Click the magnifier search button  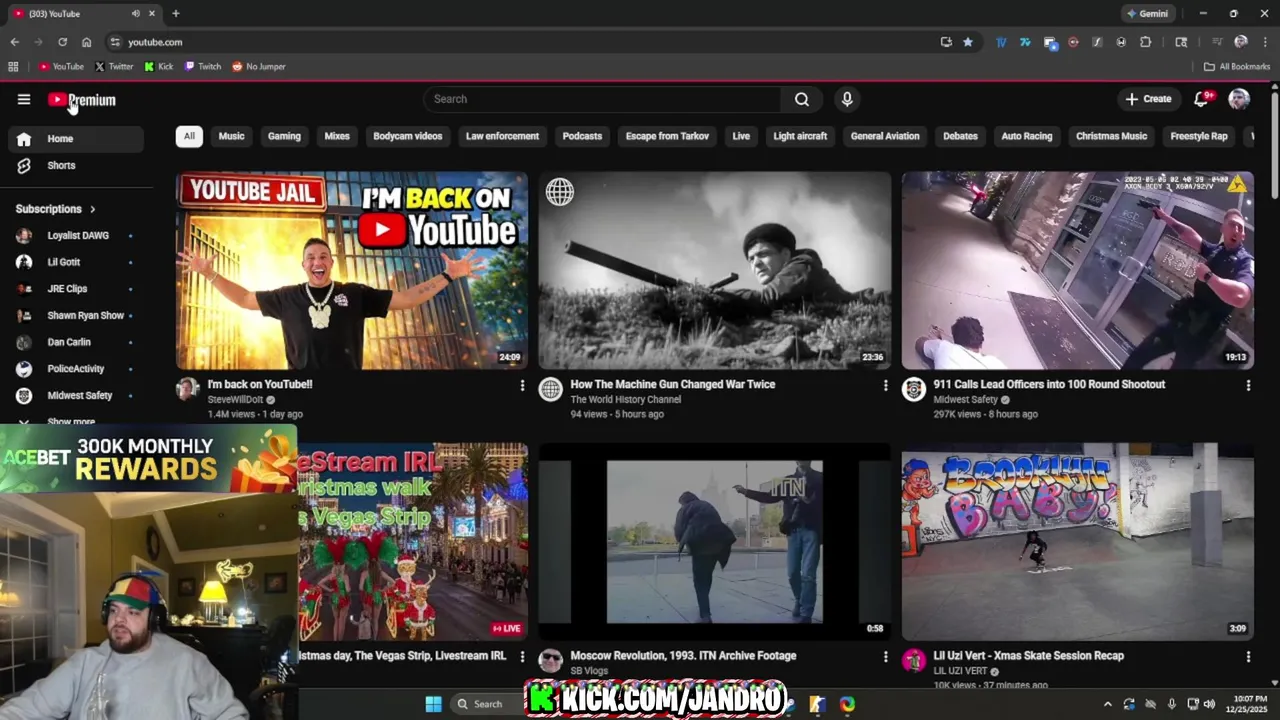pos(802,99)
